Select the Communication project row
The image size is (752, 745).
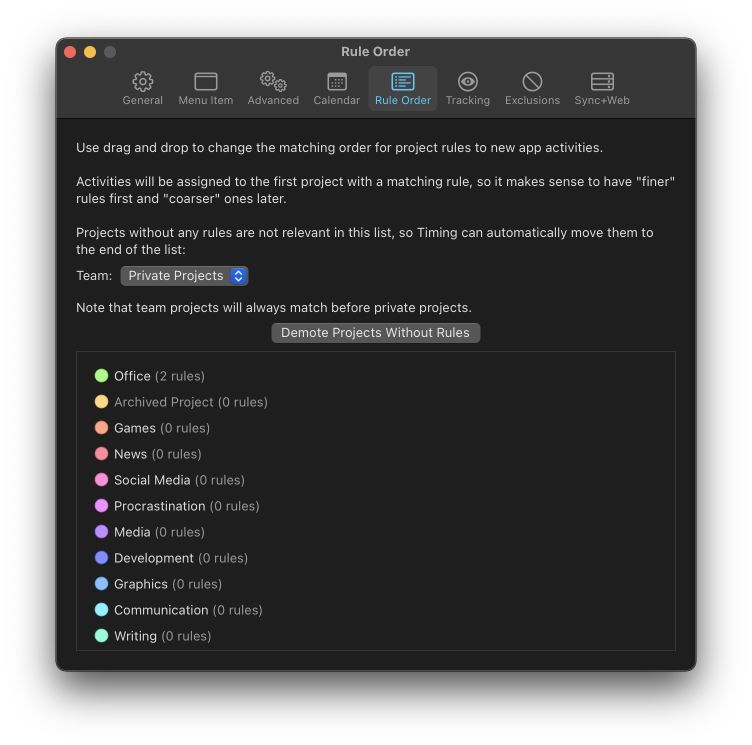pyautogui.click(x=187, y=610)
